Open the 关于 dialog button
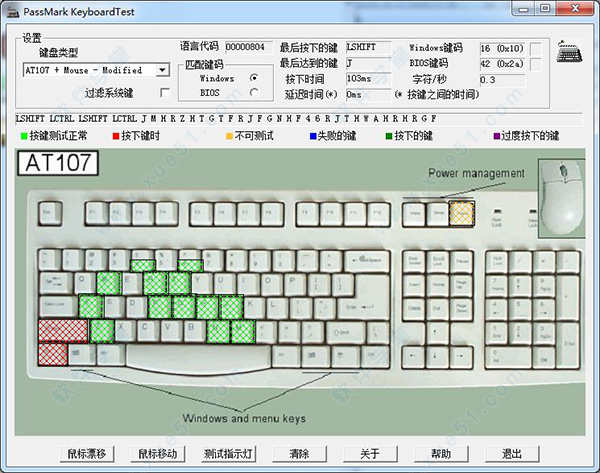 (x=370, y=454)
